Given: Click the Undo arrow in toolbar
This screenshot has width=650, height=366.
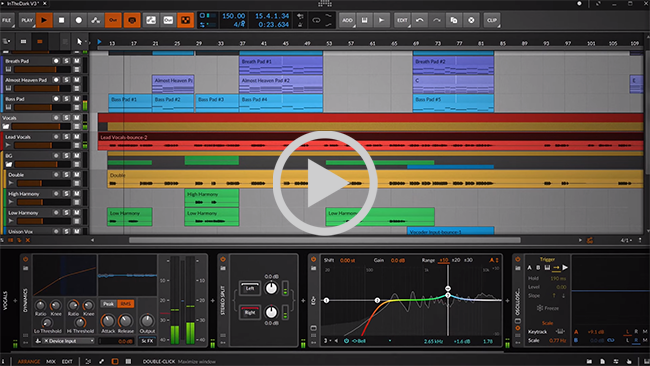Looking at the screenshot, I should click(x=420, y=20).
